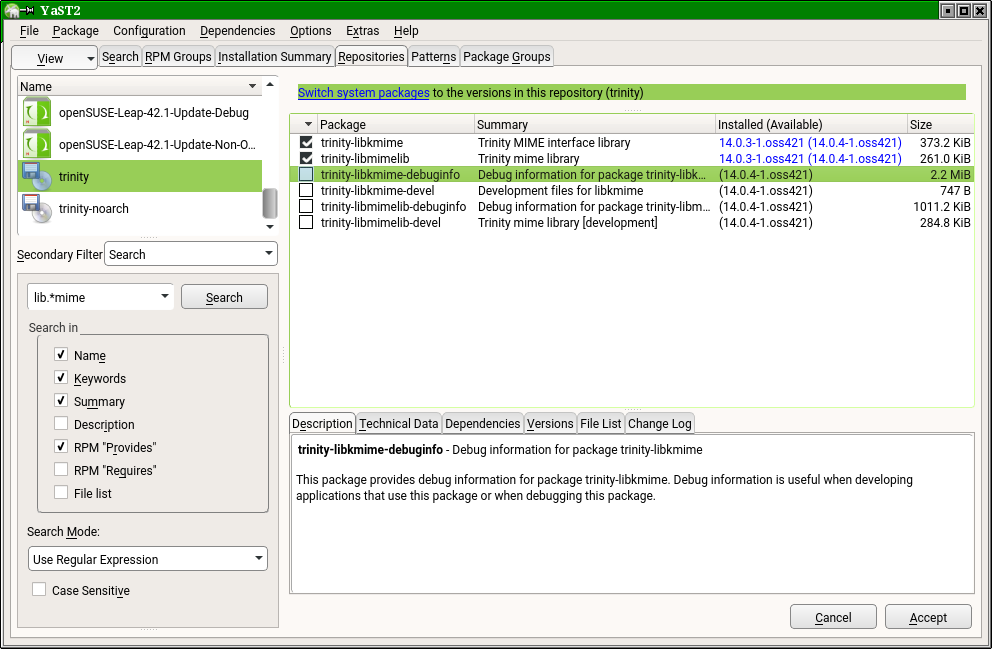The height and width of the screenshot is (649, 992).
Task: Switch to the Installation Summary tab
Action: pyautogui.click(x=275, y=57)
